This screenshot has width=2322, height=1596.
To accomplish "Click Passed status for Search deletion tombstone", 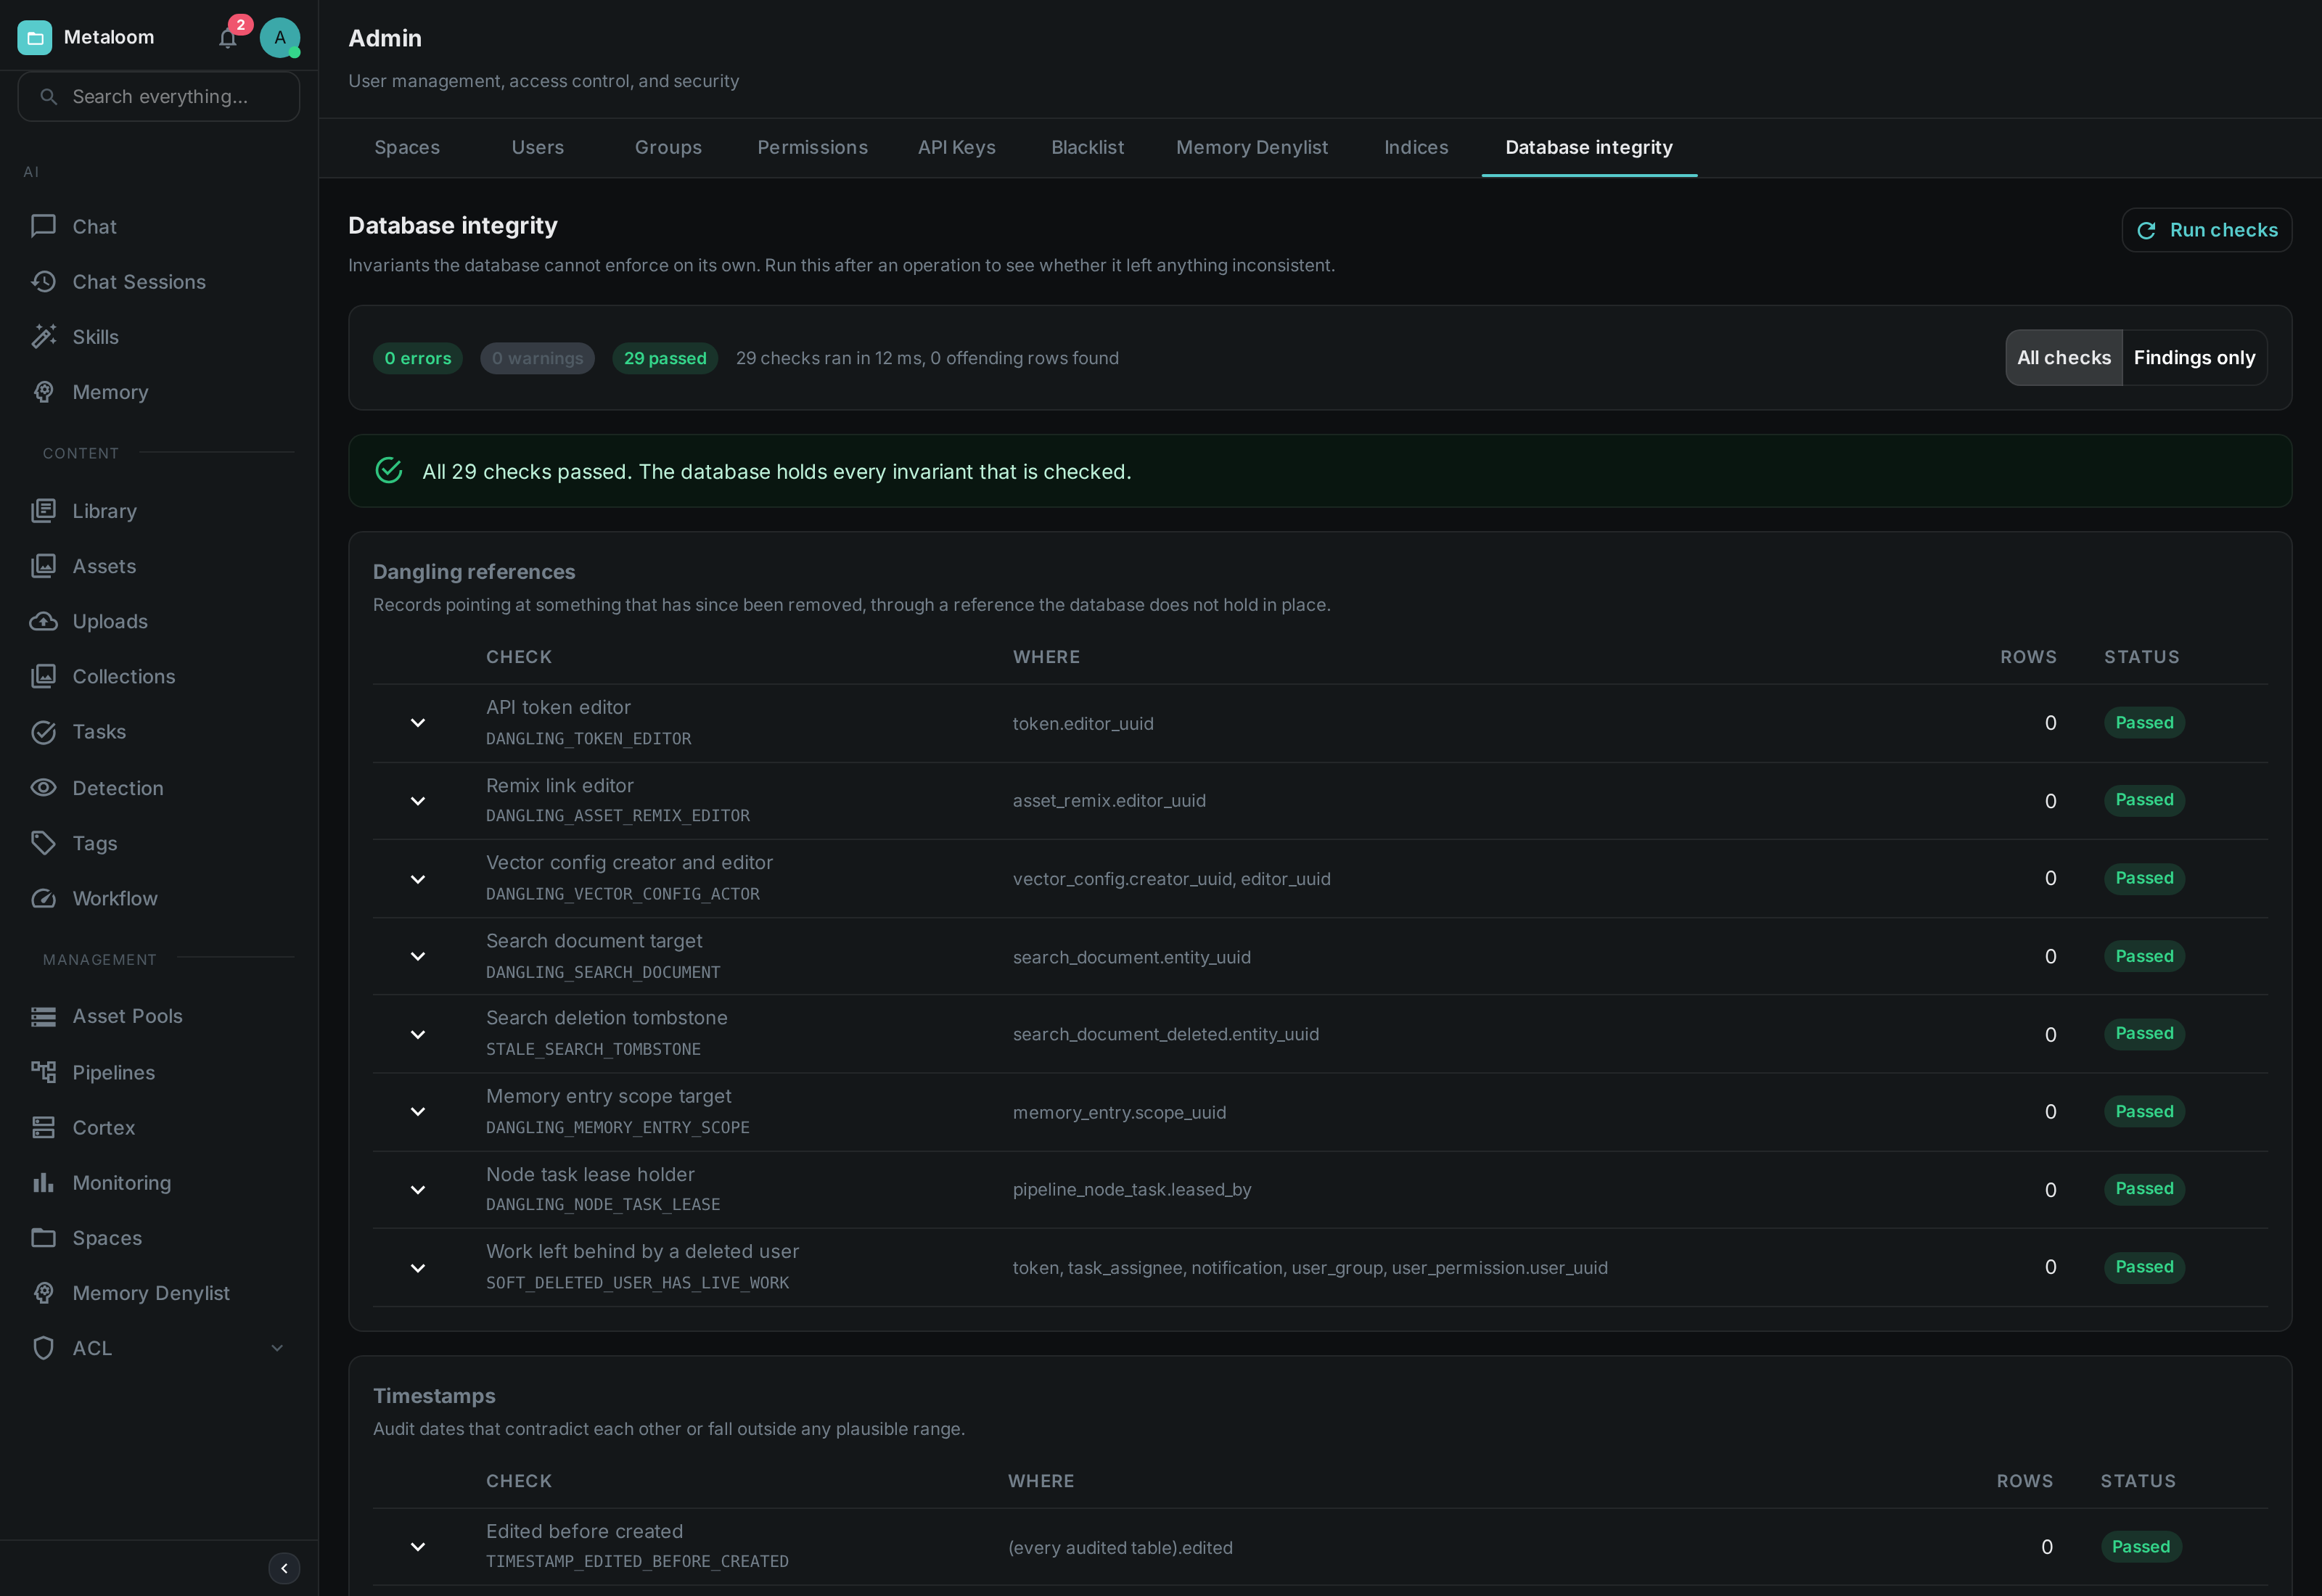I will pos(2144,1033).
